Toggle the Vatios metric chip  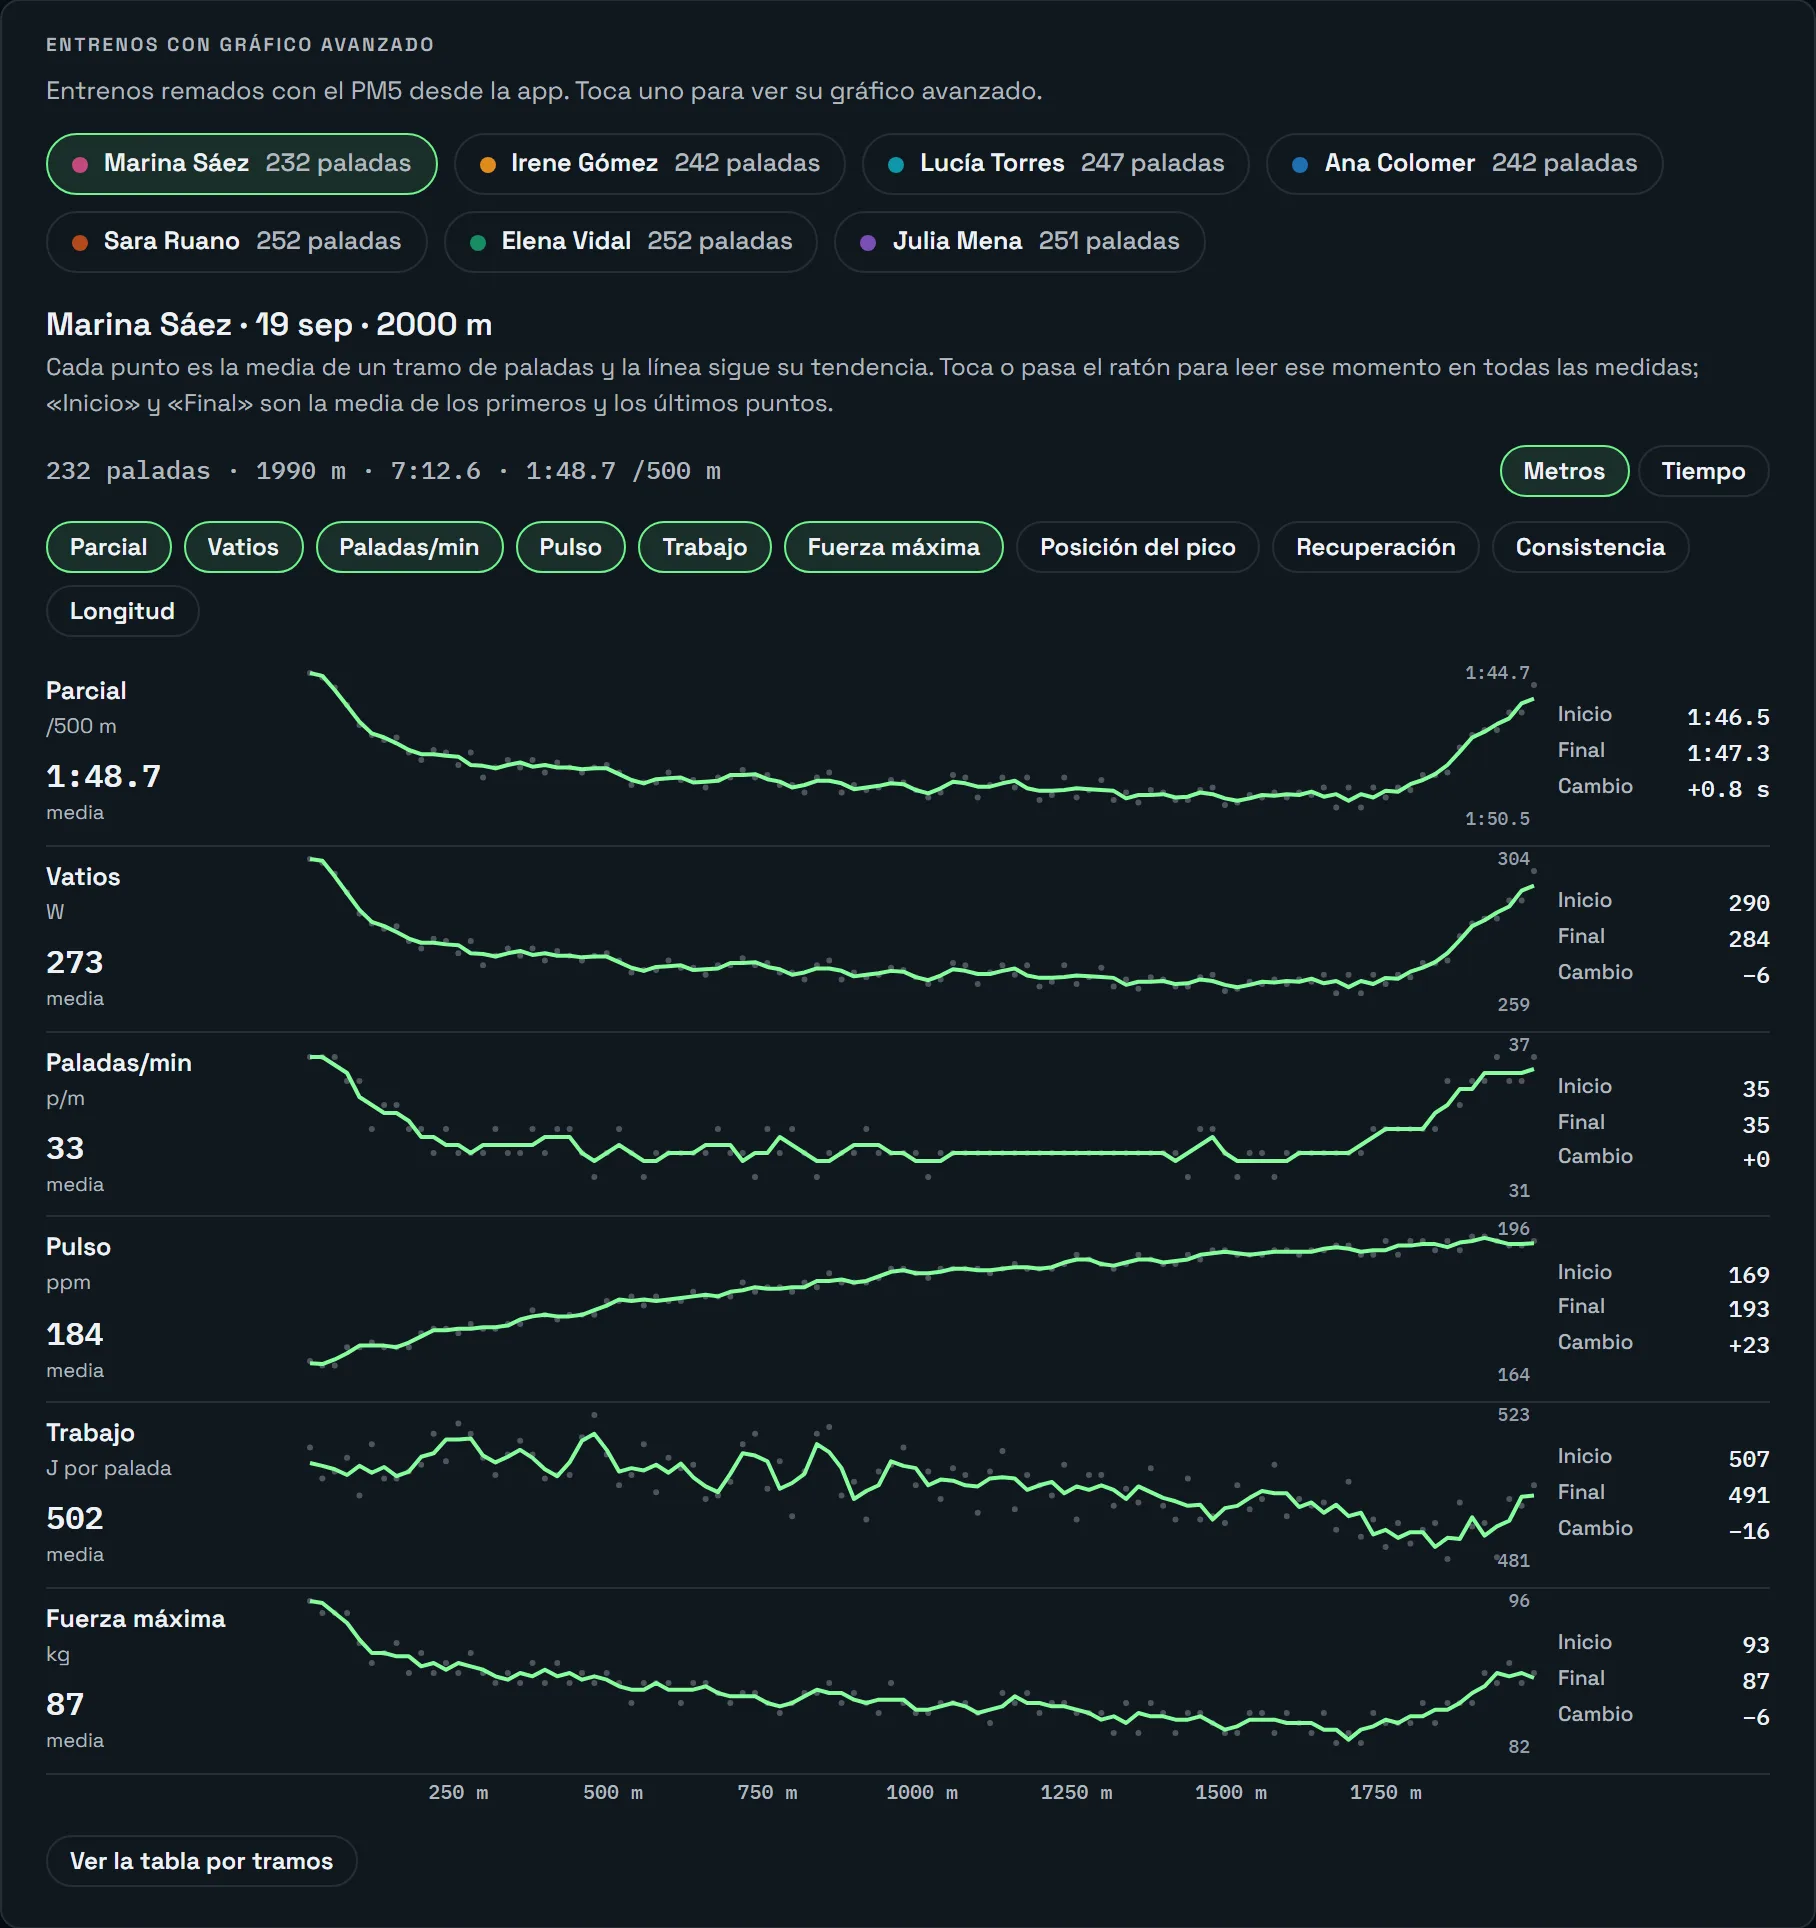click(x=243, y=547)
